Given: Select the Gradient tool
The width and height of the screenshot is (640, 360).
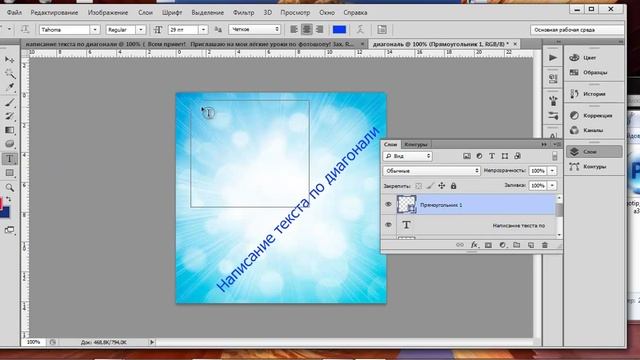Looking at the screenshot, I should tap(9, 130).
